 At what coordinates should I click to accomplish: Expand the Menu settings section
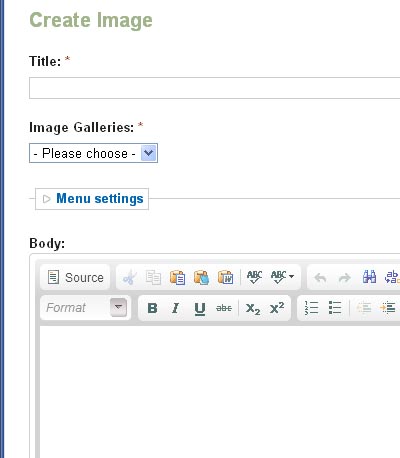point(99,199)
